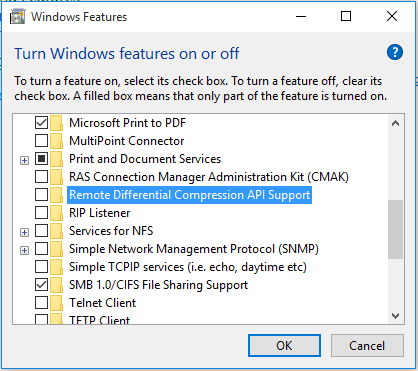Screen dimensions: 418x371
Task: Click the Cancel button
Action: tap(367, 346)
